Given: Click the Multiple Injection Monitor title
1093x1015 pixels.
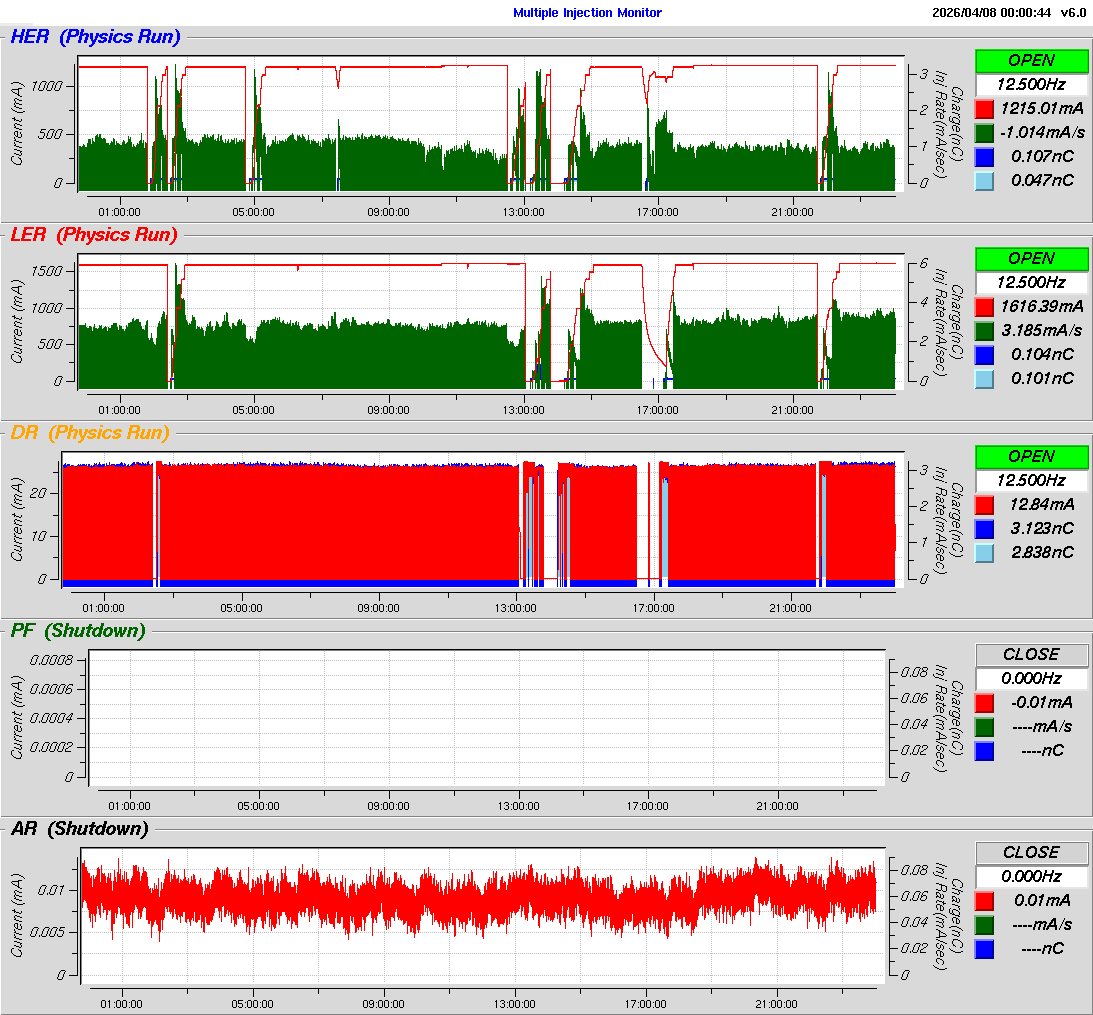Looking at the screenshot, I should [x=587, y=13].
